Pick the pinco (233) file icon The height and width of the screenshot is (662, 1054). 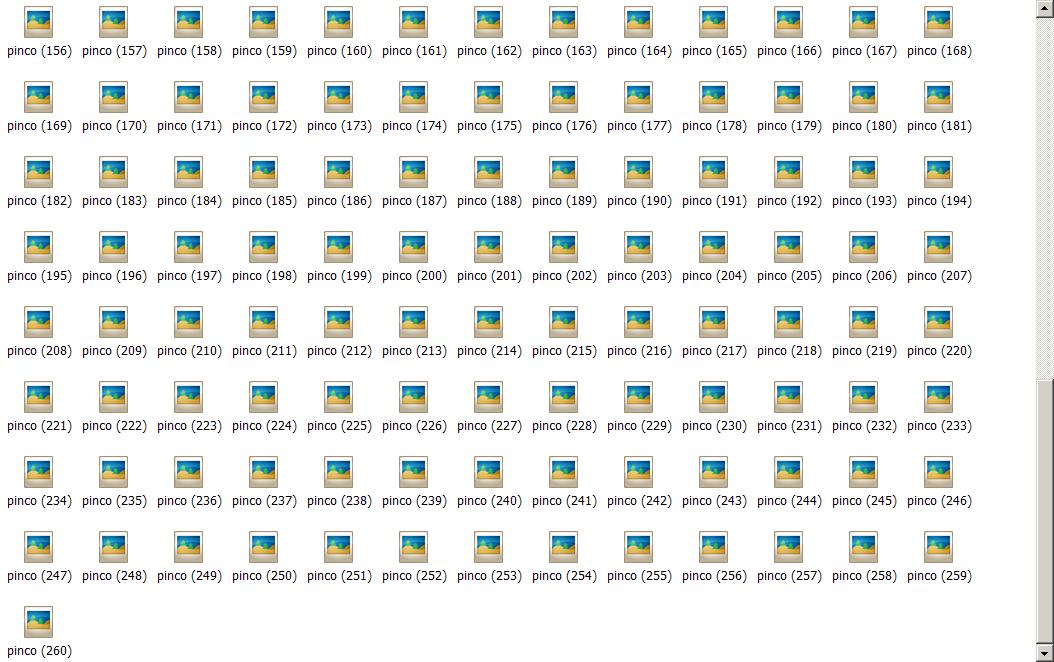point(938,397)
